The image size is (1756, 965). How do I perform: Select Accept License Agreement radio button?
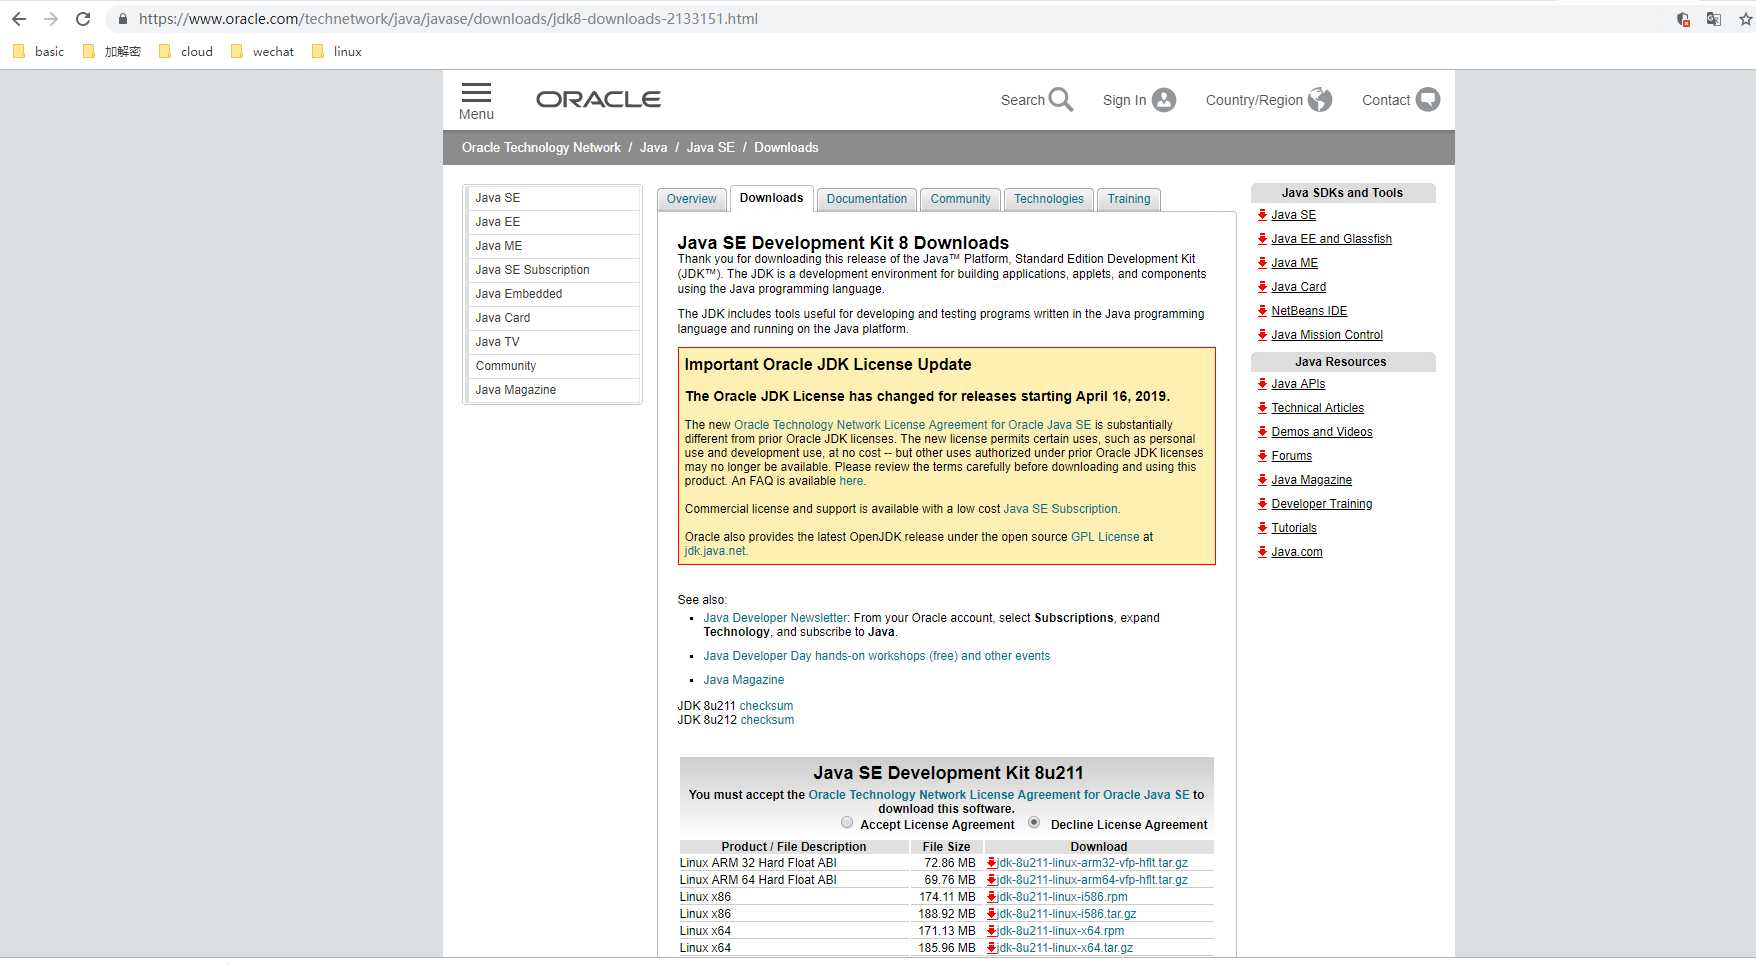pos(847,823)
